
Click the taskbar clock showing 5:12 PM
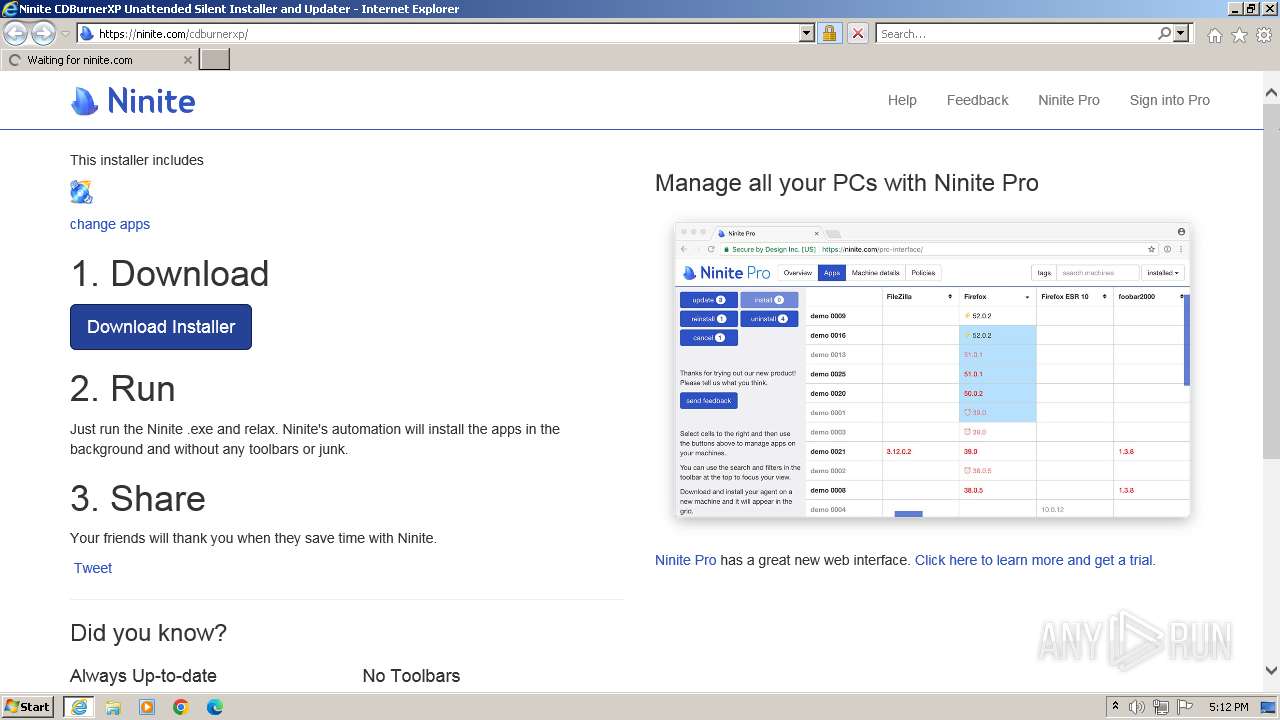coord(1228,707)
